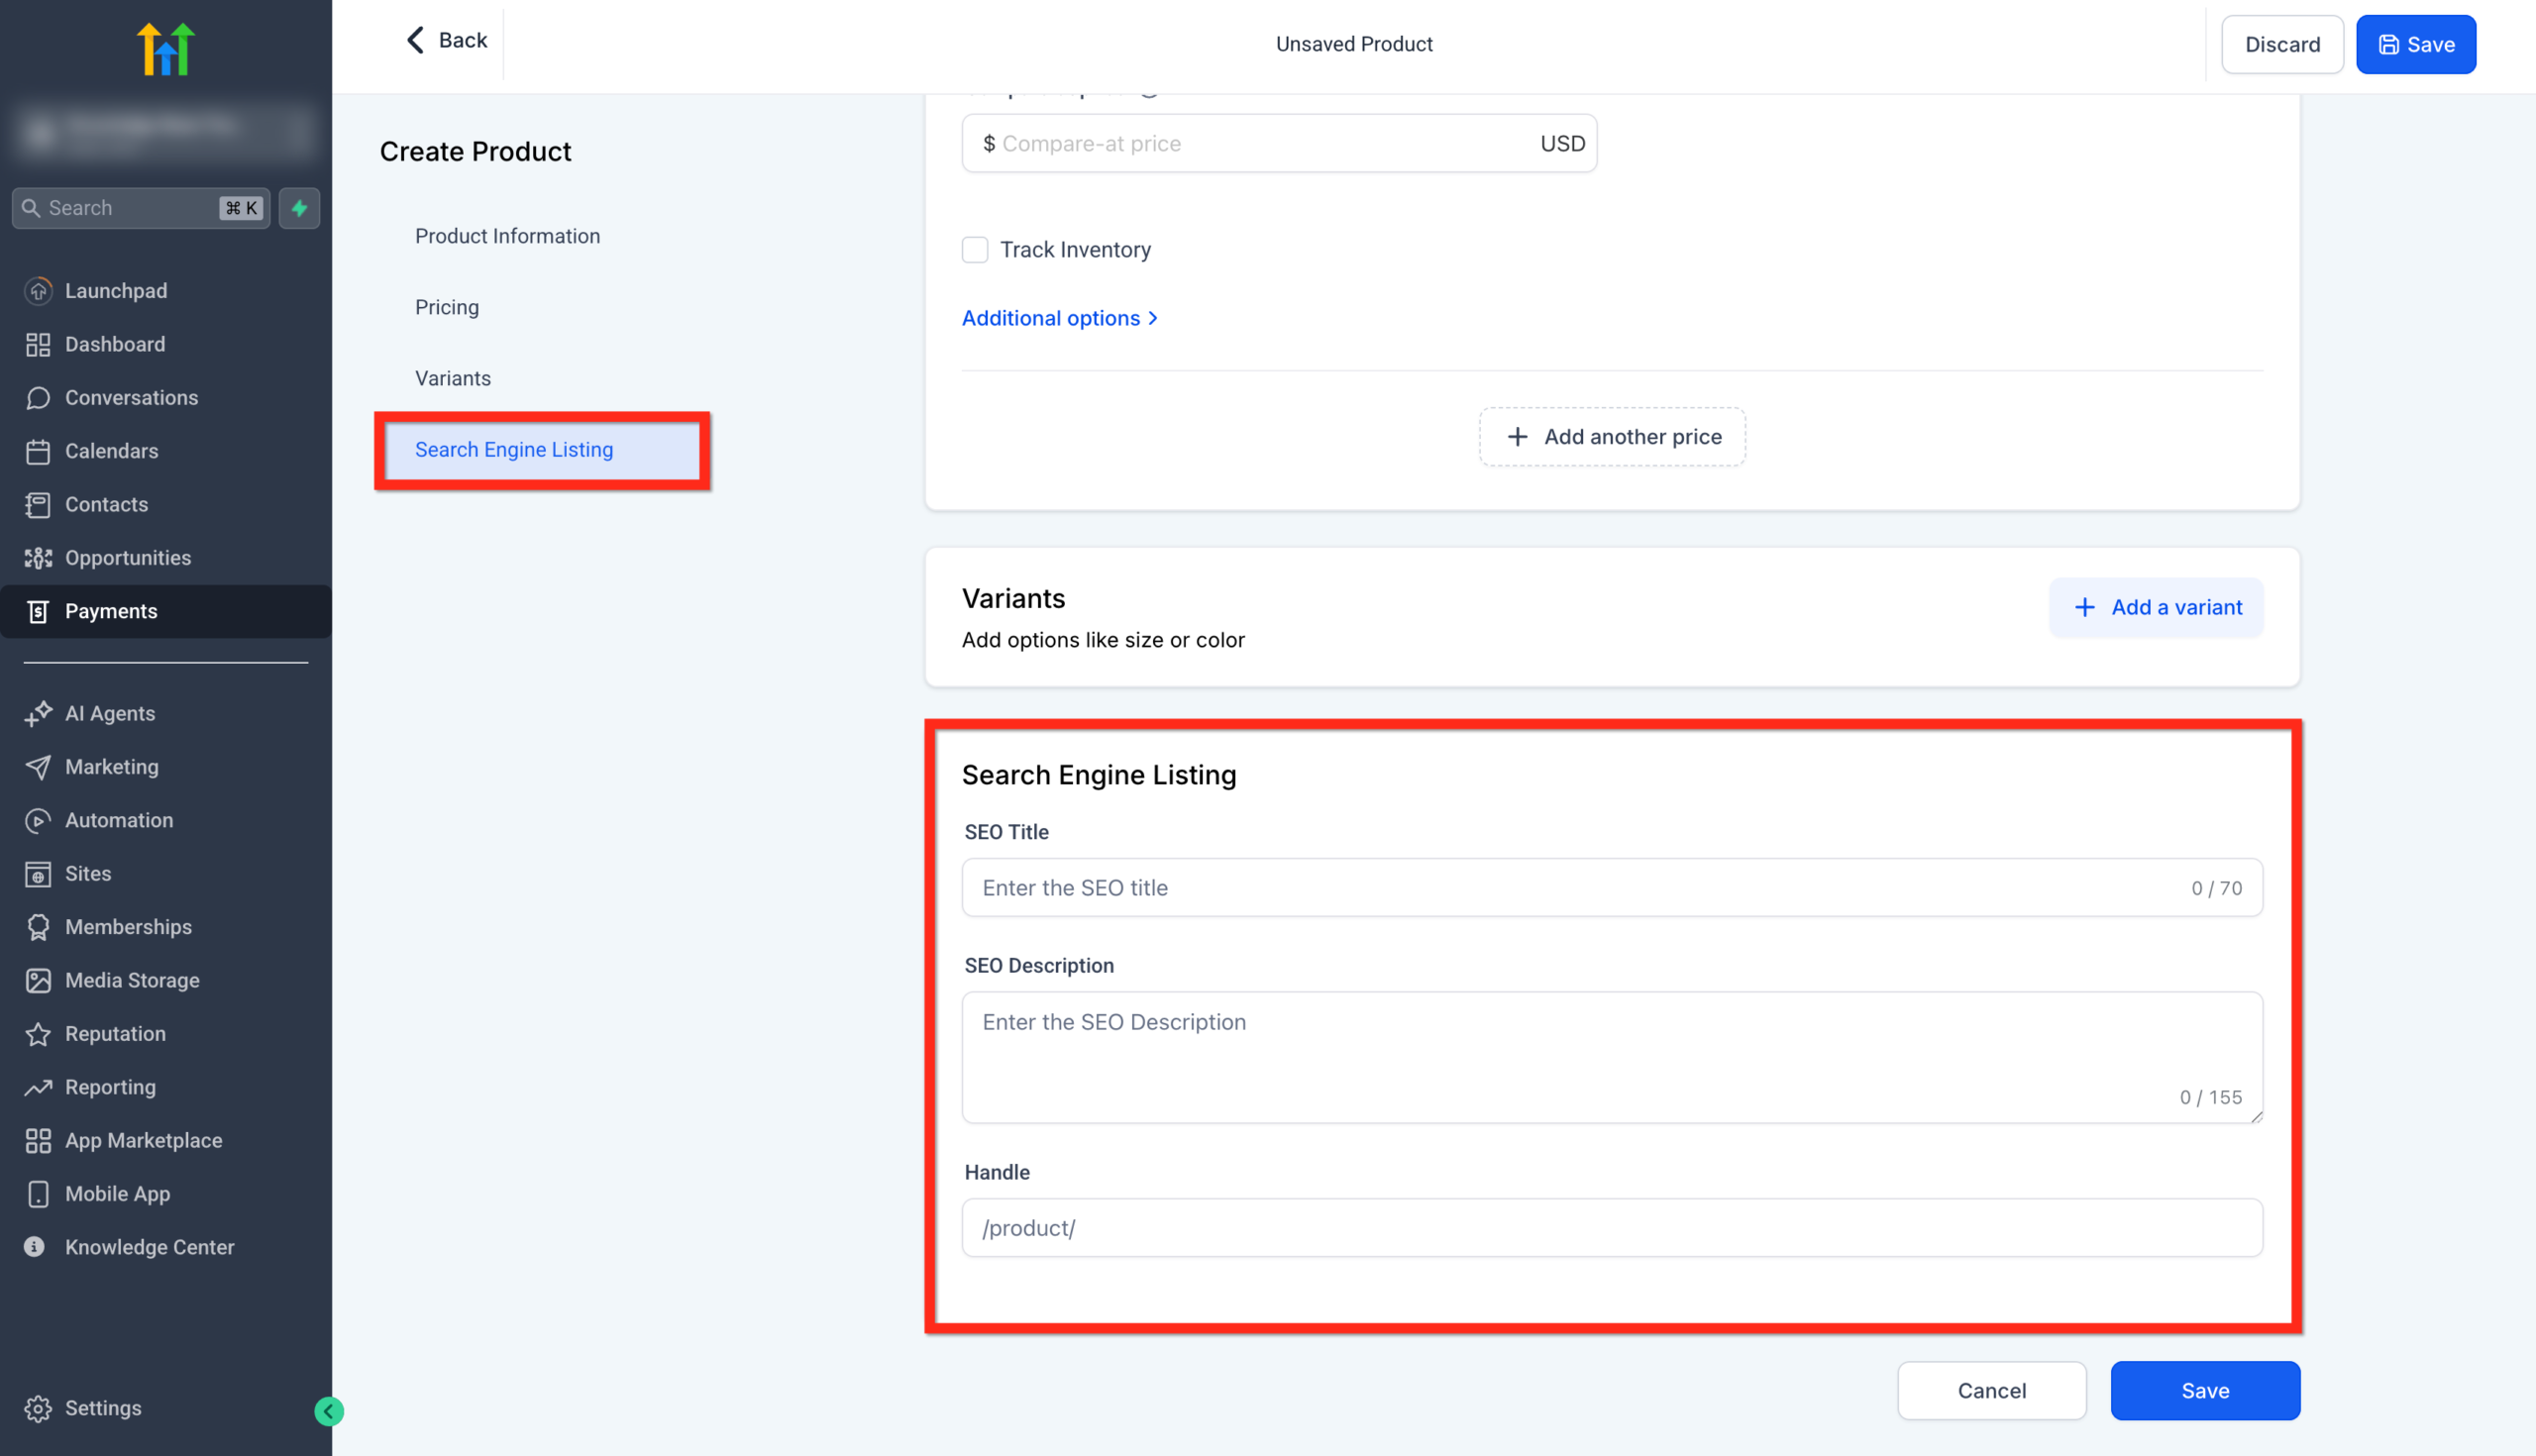Select Opportunities in the sidebar

(128, 557)
